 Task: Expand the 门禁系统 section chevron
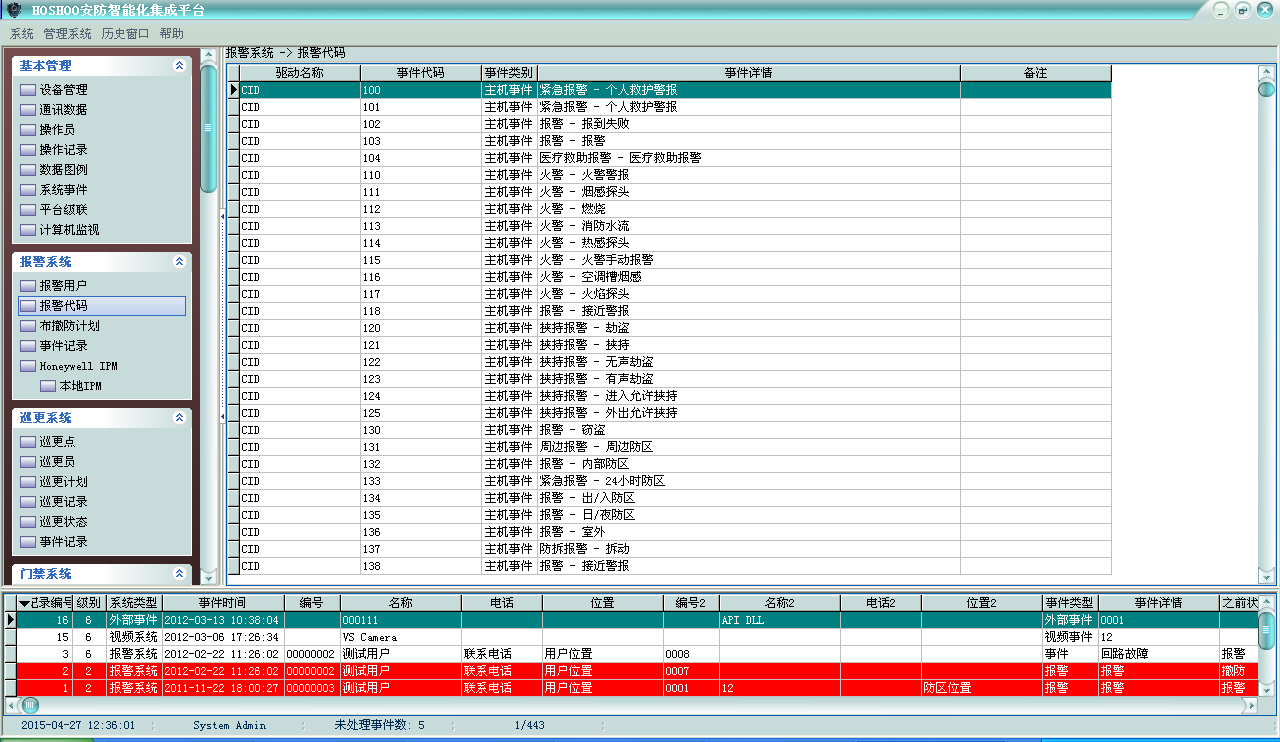179,574
